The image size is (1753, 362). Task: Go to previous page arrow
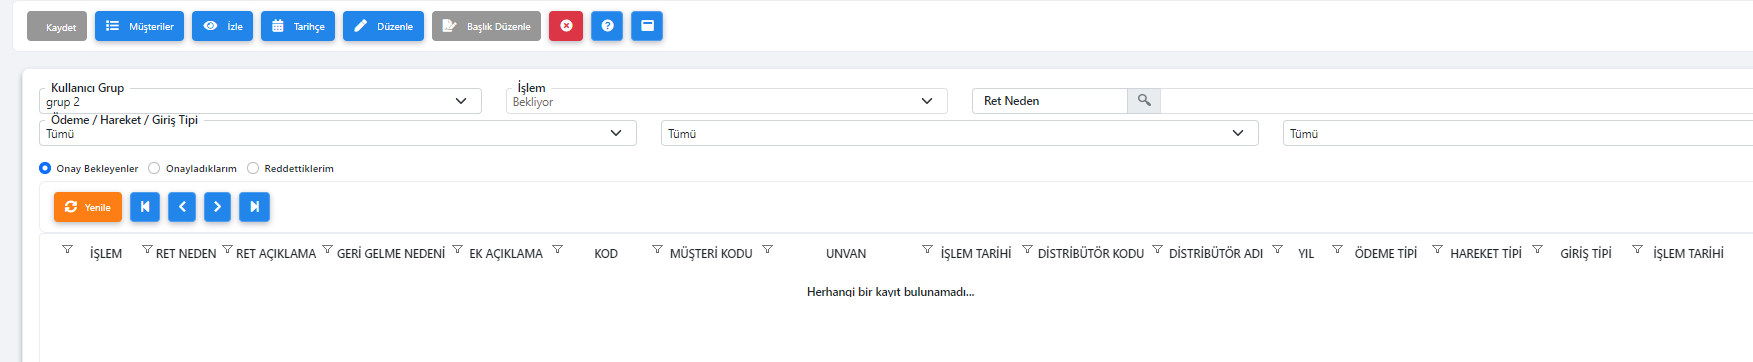182,207
